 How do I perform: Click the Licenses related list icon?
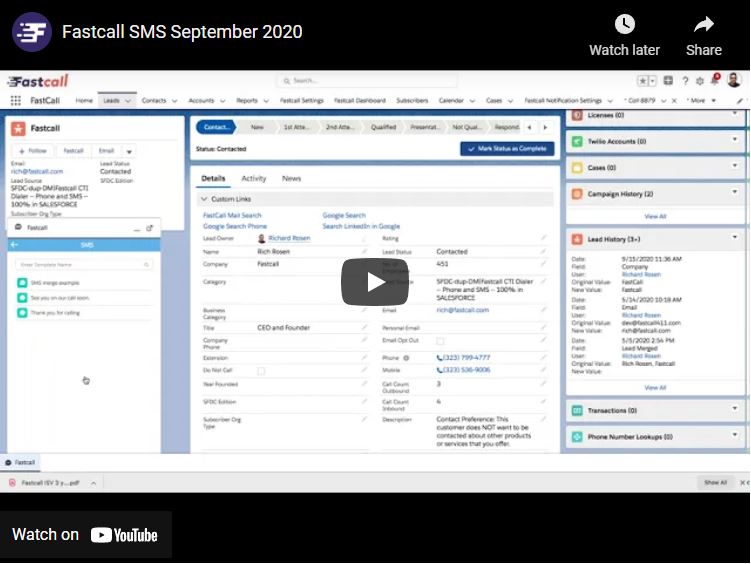(x=577, y=115)
